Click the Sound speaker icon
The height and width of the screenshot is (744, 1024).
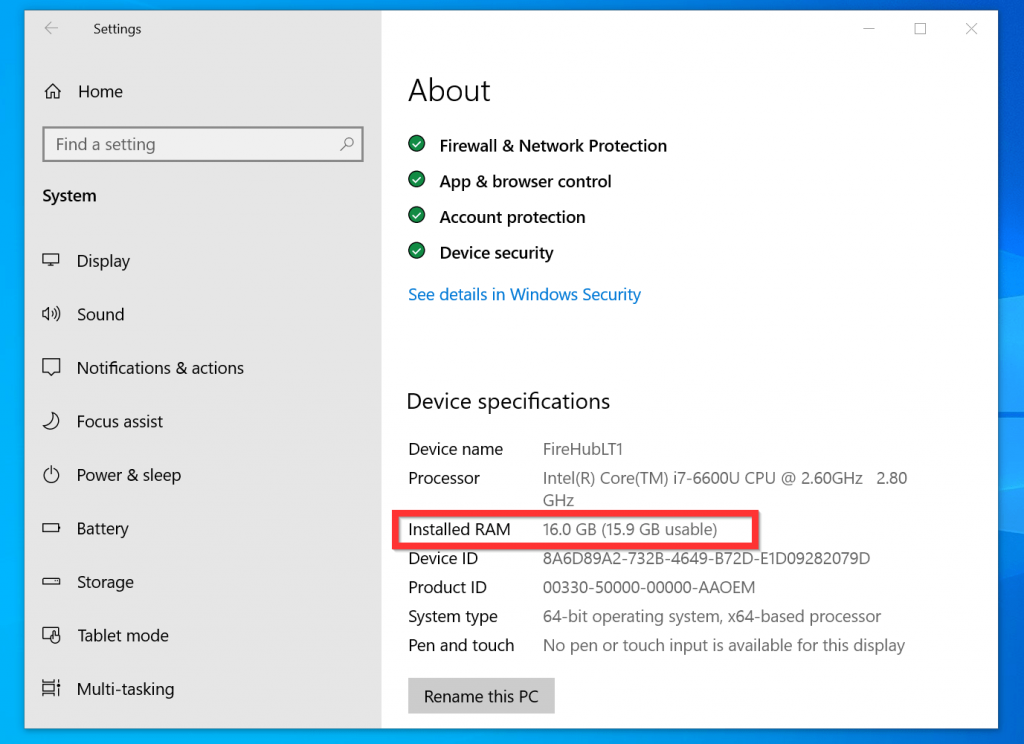click(x=51, y=314)
